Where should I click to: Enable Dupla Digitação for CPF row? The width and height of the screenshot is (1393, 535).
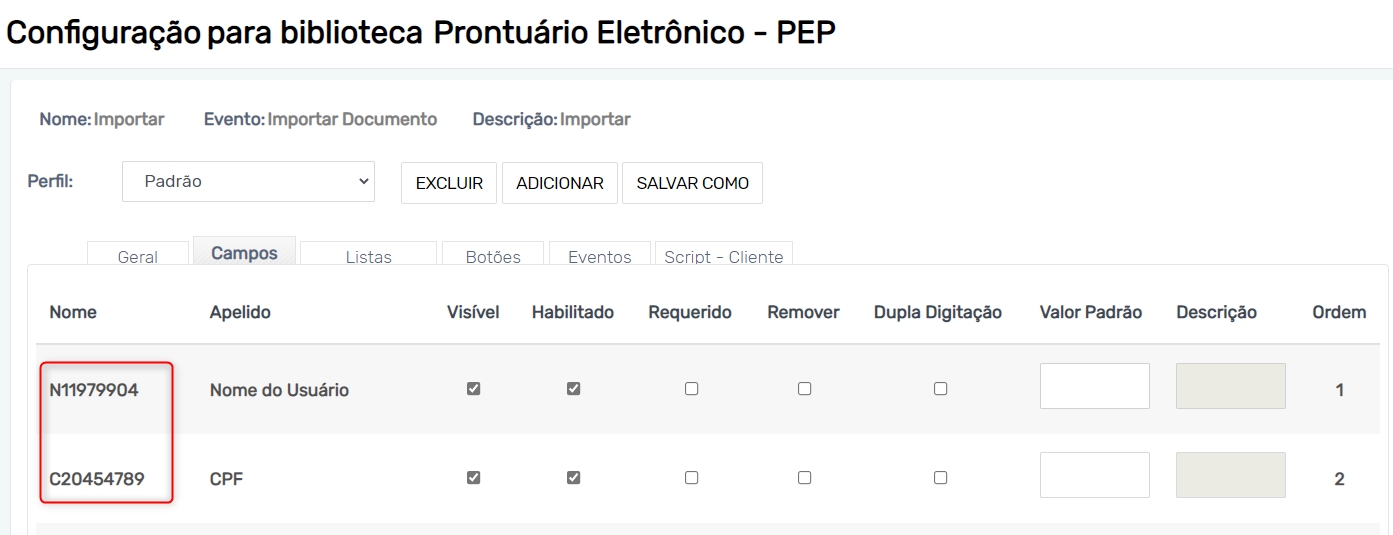[940, 478]
